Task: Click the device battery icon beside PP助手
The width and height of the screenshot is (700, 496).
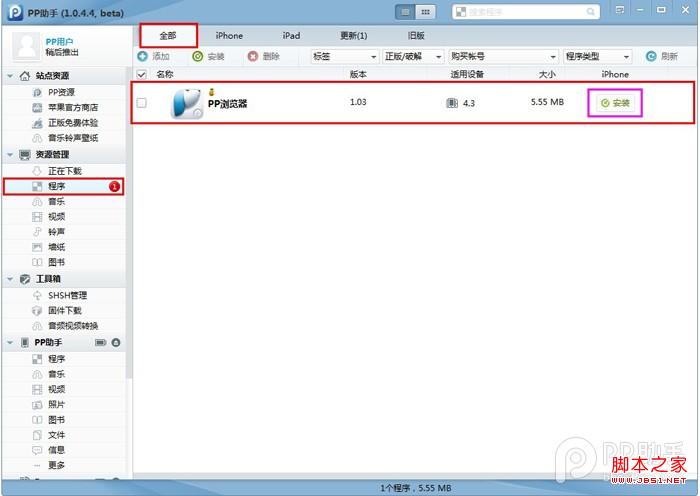Action: point(100,342)
